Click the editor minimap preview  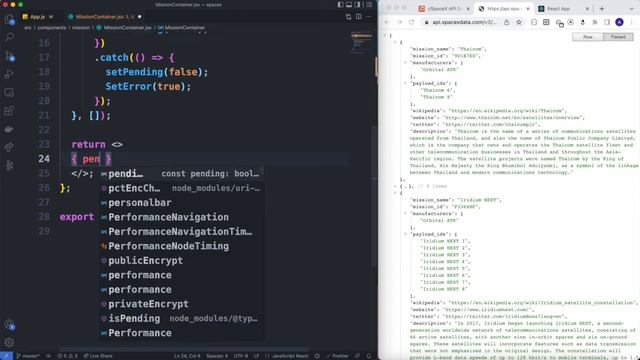[361, 42]
